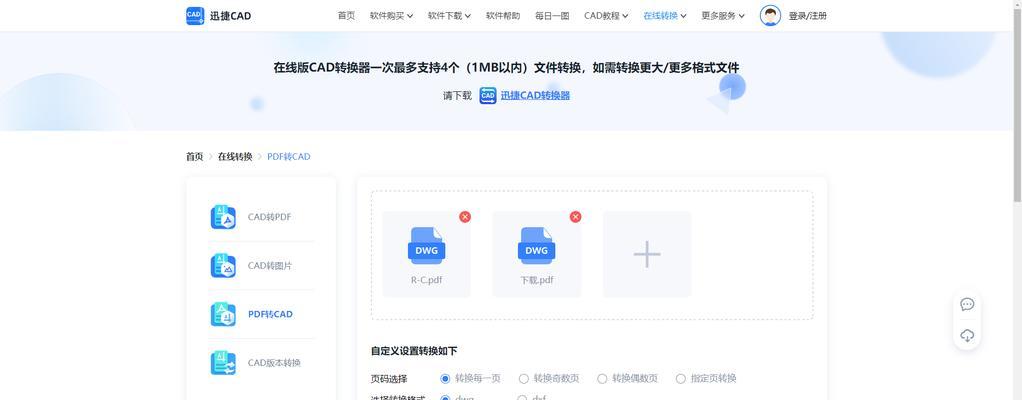Click 在线转换 in the breadcrumb
Viewport: 1022px width, 400px height.
[235, 156]
